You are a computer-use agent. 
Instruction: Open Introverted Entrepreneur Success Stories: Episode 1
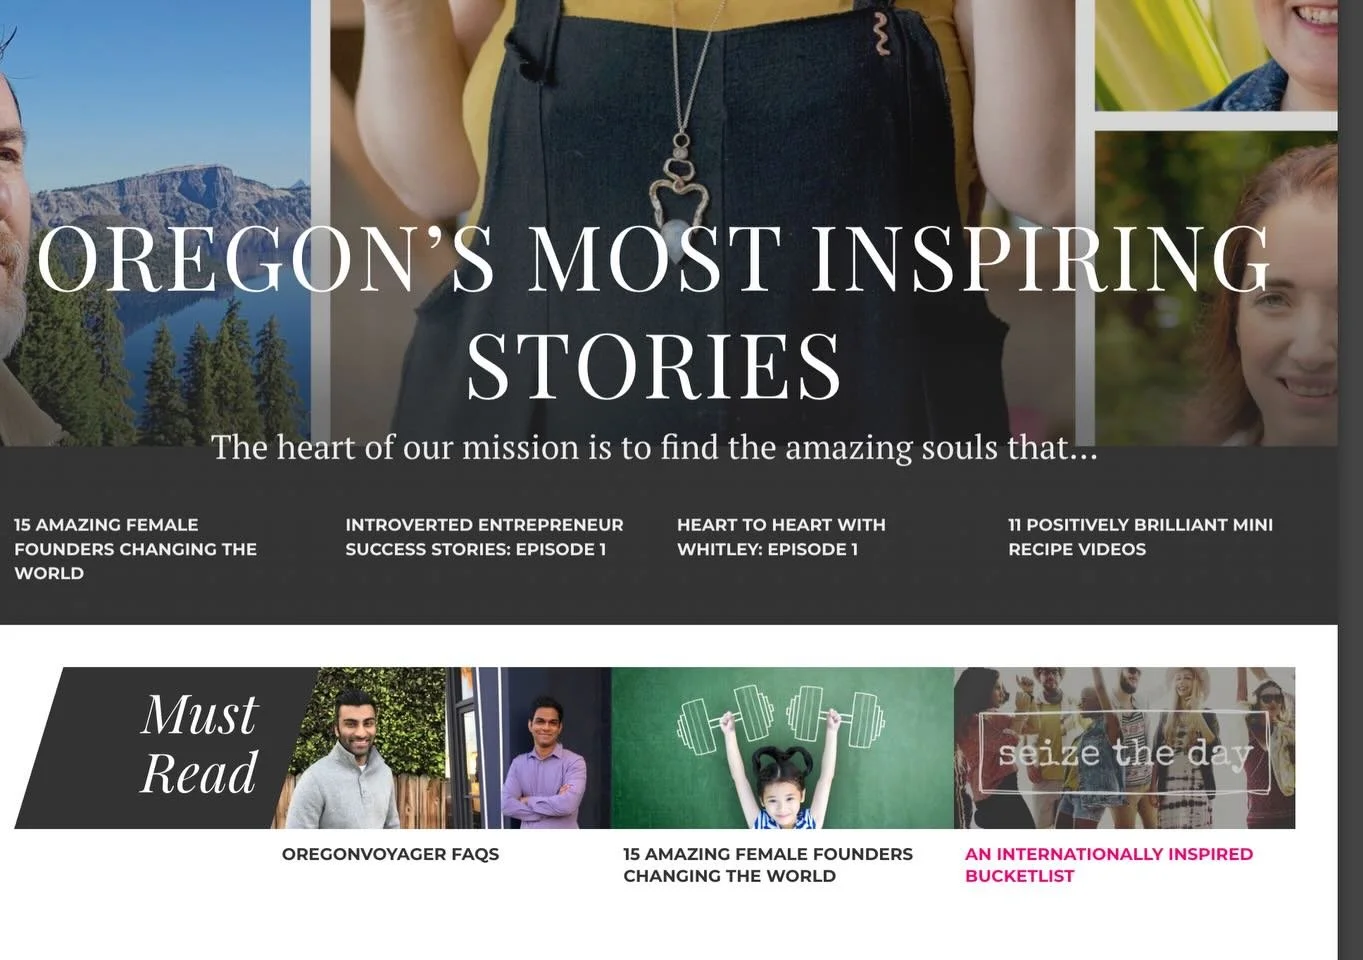pyautogui.click(x=484, y=537)
